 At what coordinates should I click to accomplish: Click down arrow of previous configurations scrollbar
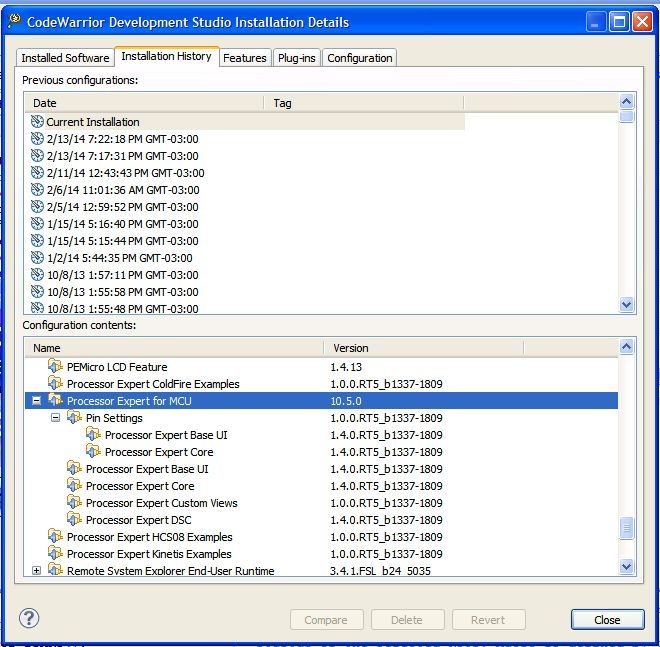tap(626, 304)
